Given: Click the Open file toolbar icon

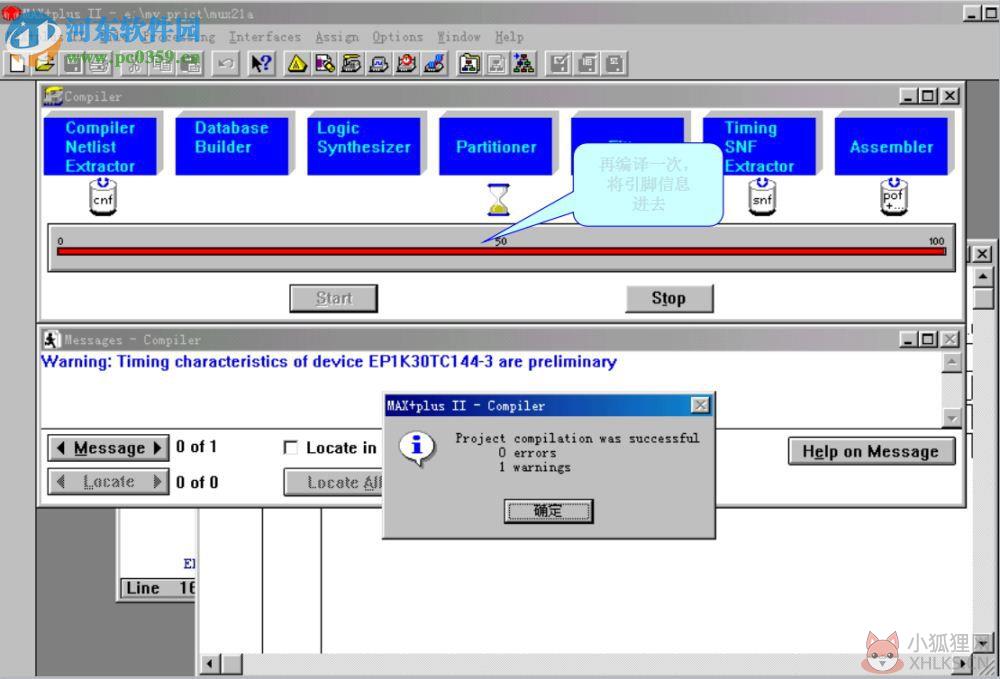Looking at the screenshot, I should coord(45,63).
